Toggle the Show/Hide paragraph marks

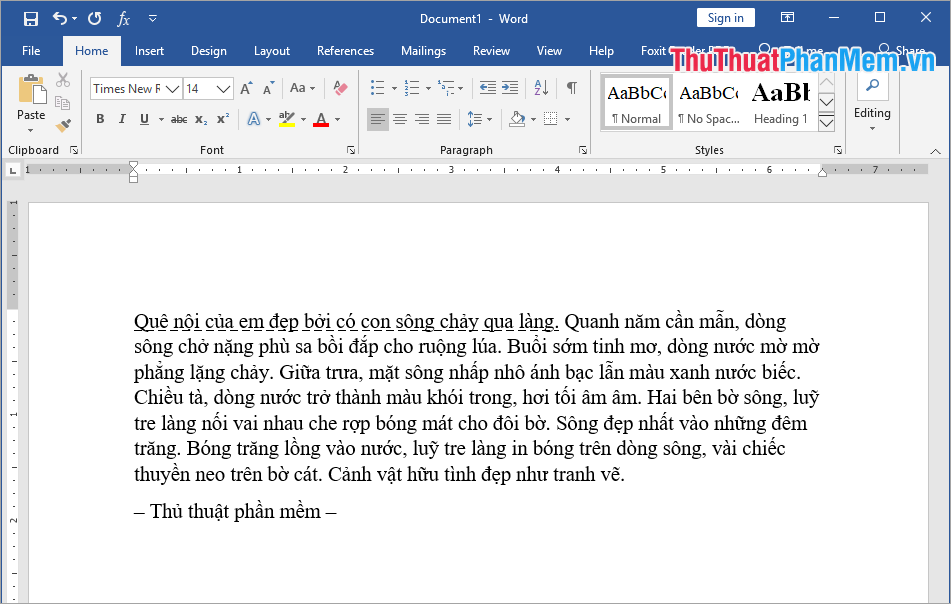point(571,88)
